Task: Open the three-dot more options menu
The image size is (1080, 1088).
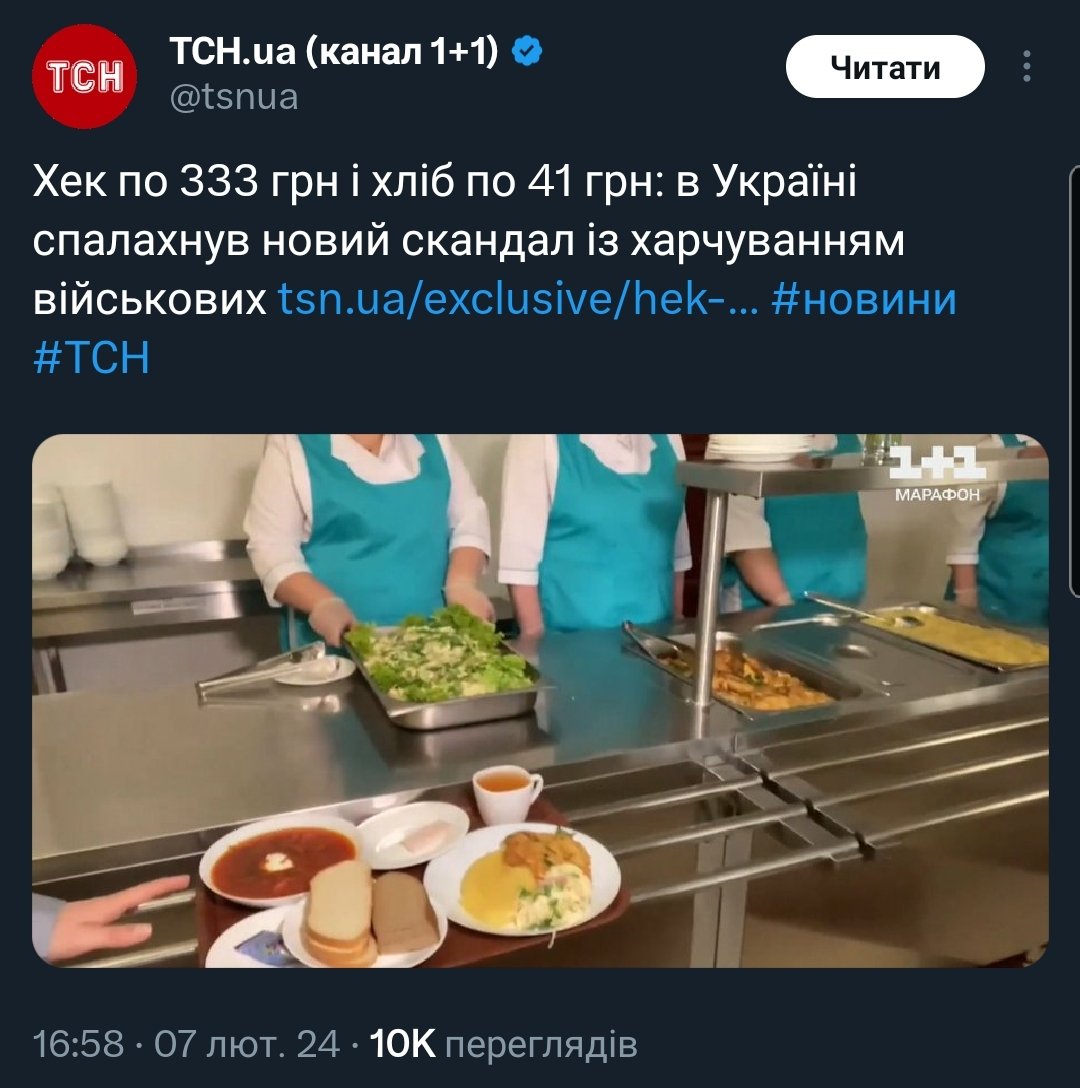Action: 1027,67
